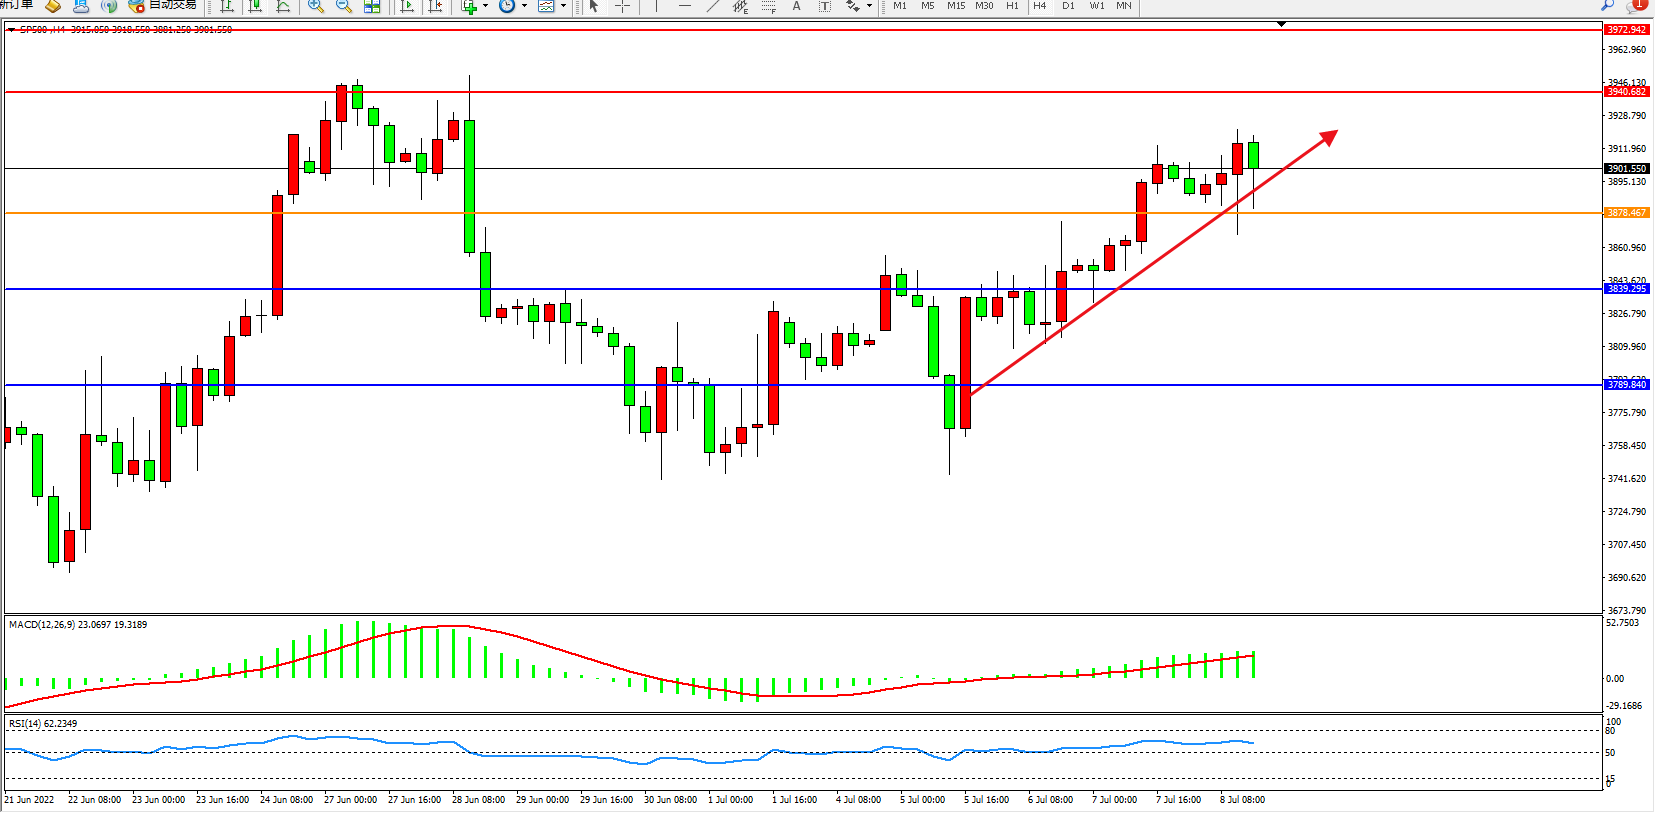Switch chart to Candlesticks mode
This screenshot has width=1655, height=813.
pyautogui.click(x=255, y=6)
